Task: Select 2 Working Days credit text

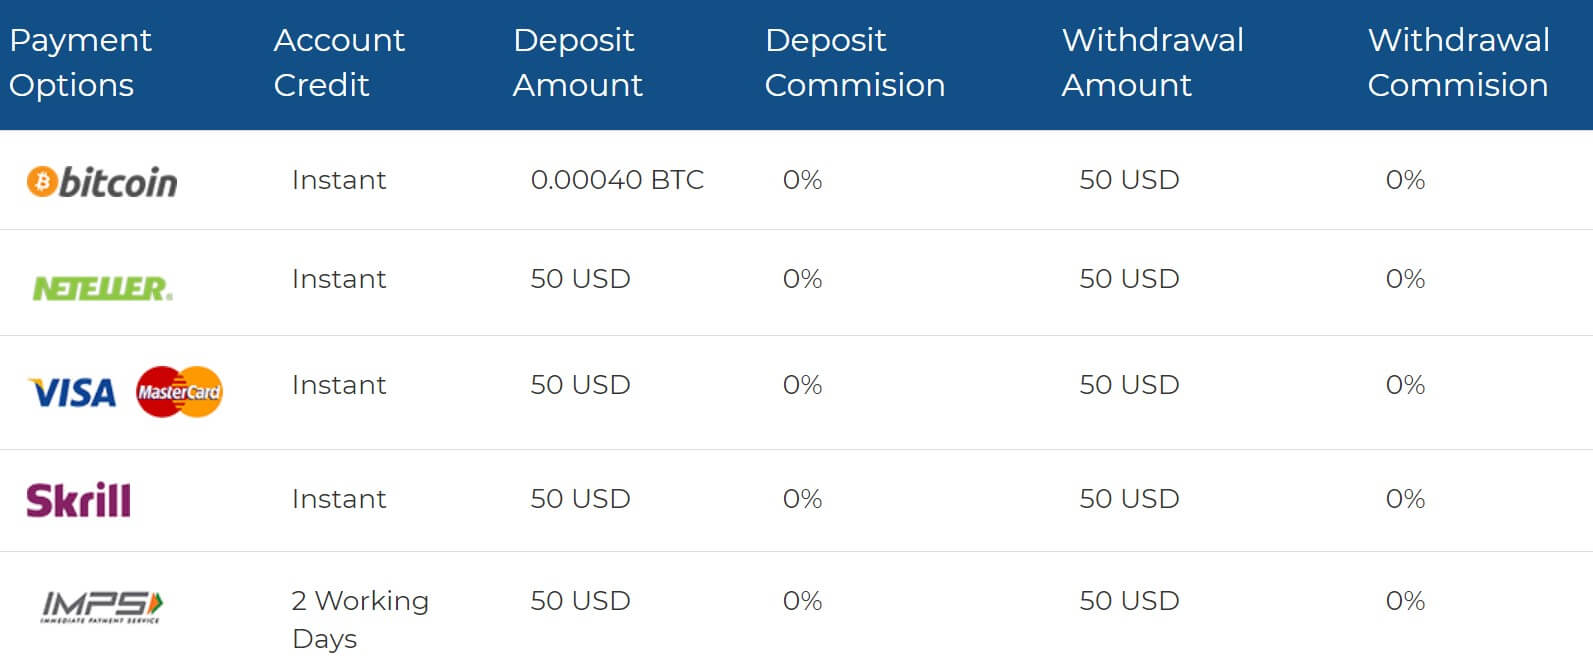Action: pyautogui.click(x=360, y=619)
